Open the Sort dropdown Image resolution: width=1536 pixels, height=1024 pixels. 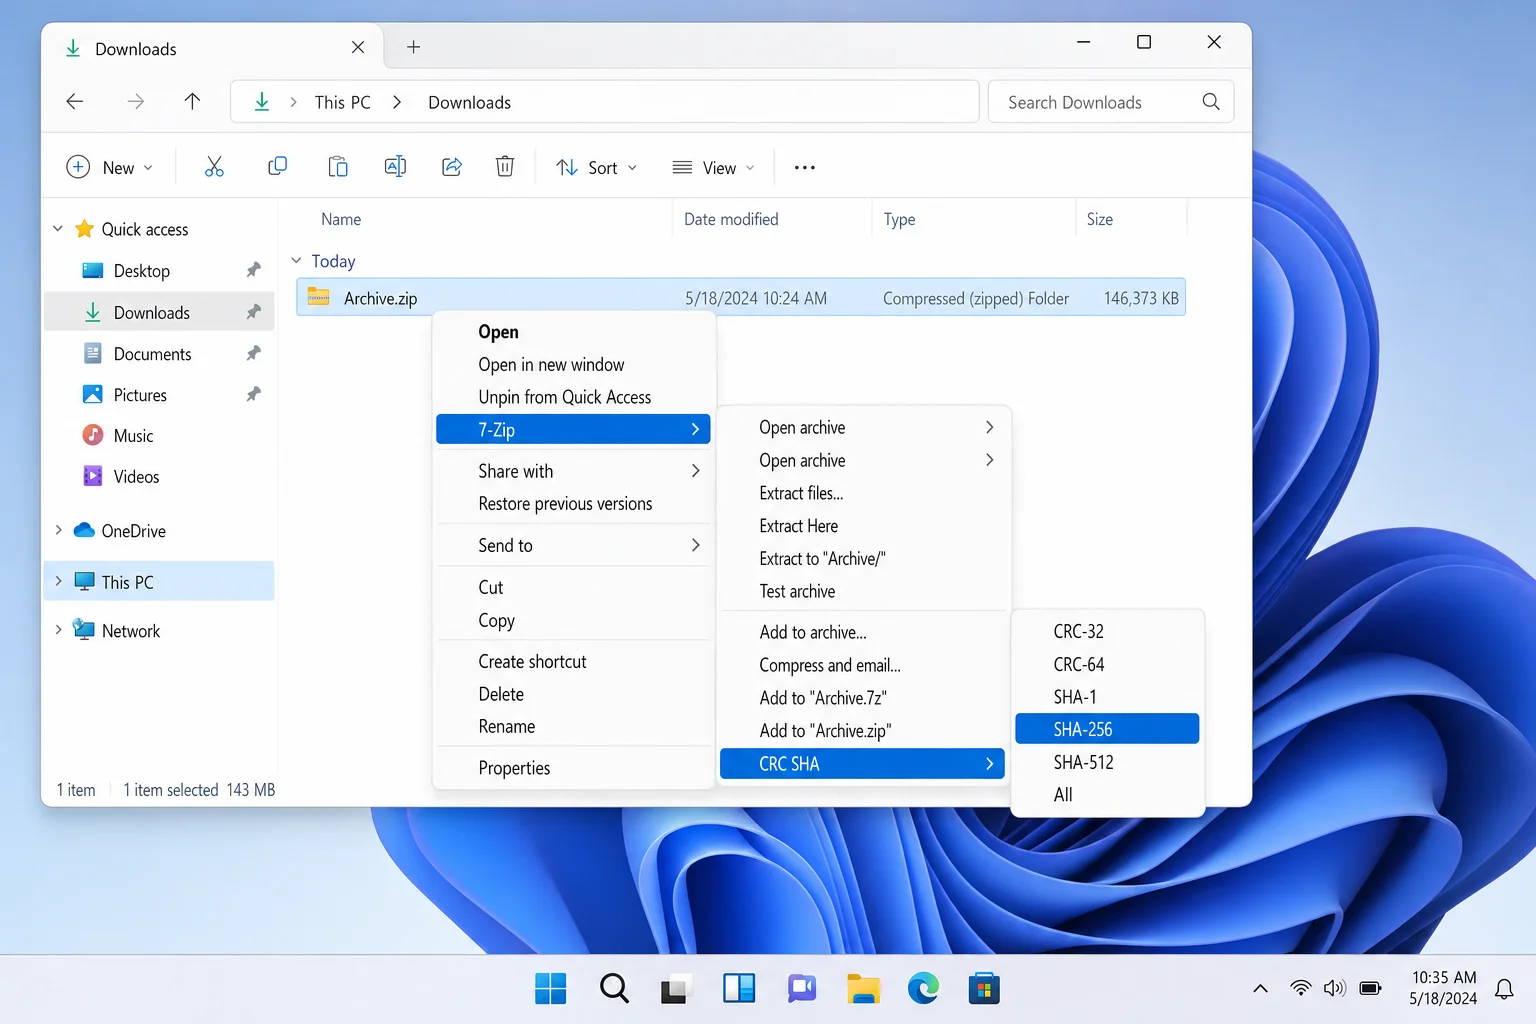click(x=597, y=167)
